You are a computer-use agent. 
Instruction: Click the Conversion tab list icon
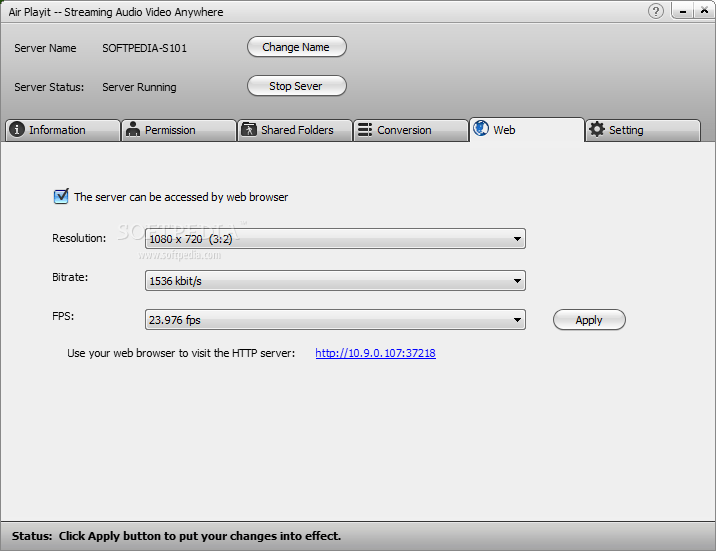(365, 130)
